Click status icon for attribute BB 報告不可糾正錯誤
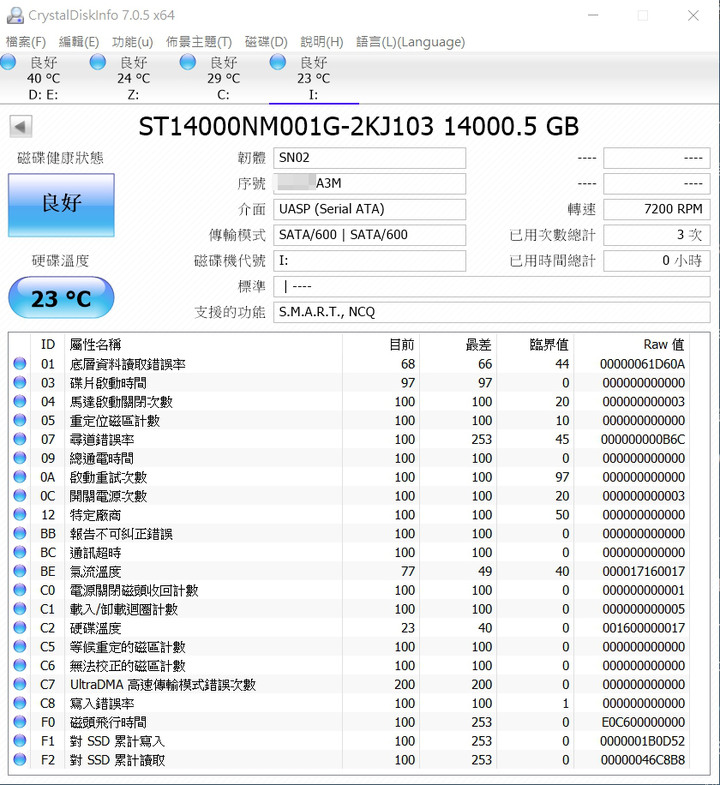720x785 pixels. [20, 533]
